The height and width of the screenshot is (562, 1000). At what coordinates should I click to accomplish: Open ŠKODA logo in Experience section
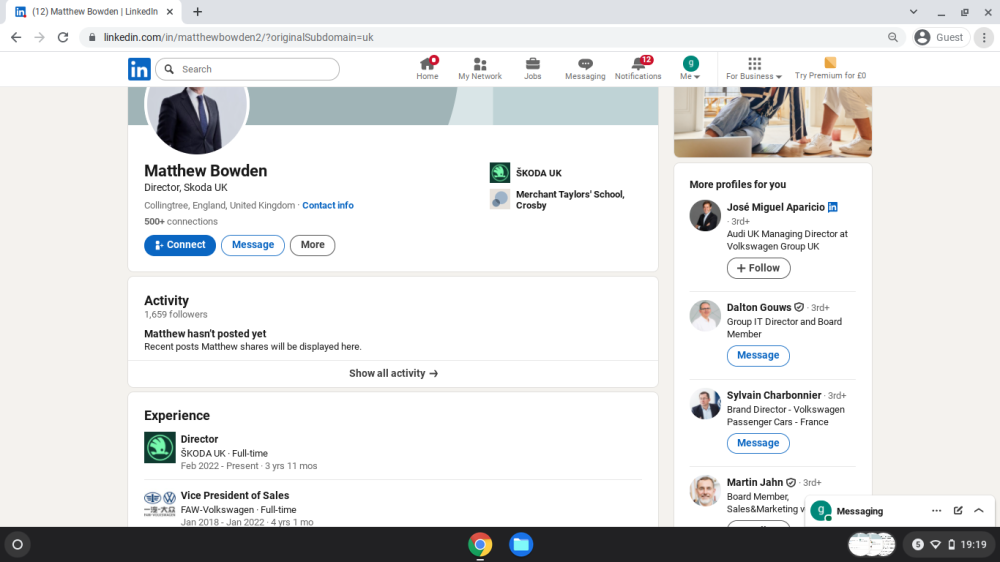pos(159,447)
